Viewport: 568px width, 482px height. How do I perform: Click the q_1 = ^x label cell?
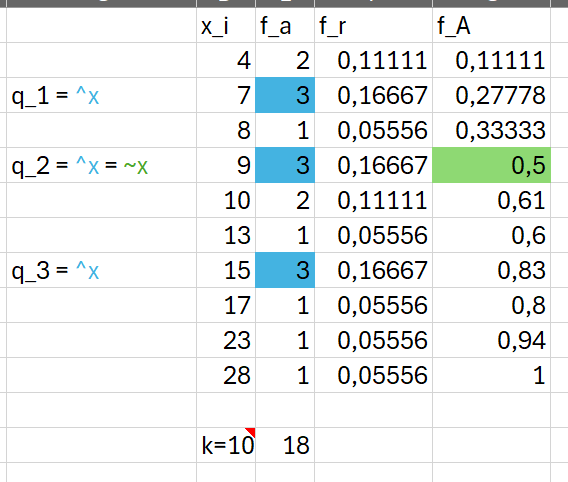101,95
